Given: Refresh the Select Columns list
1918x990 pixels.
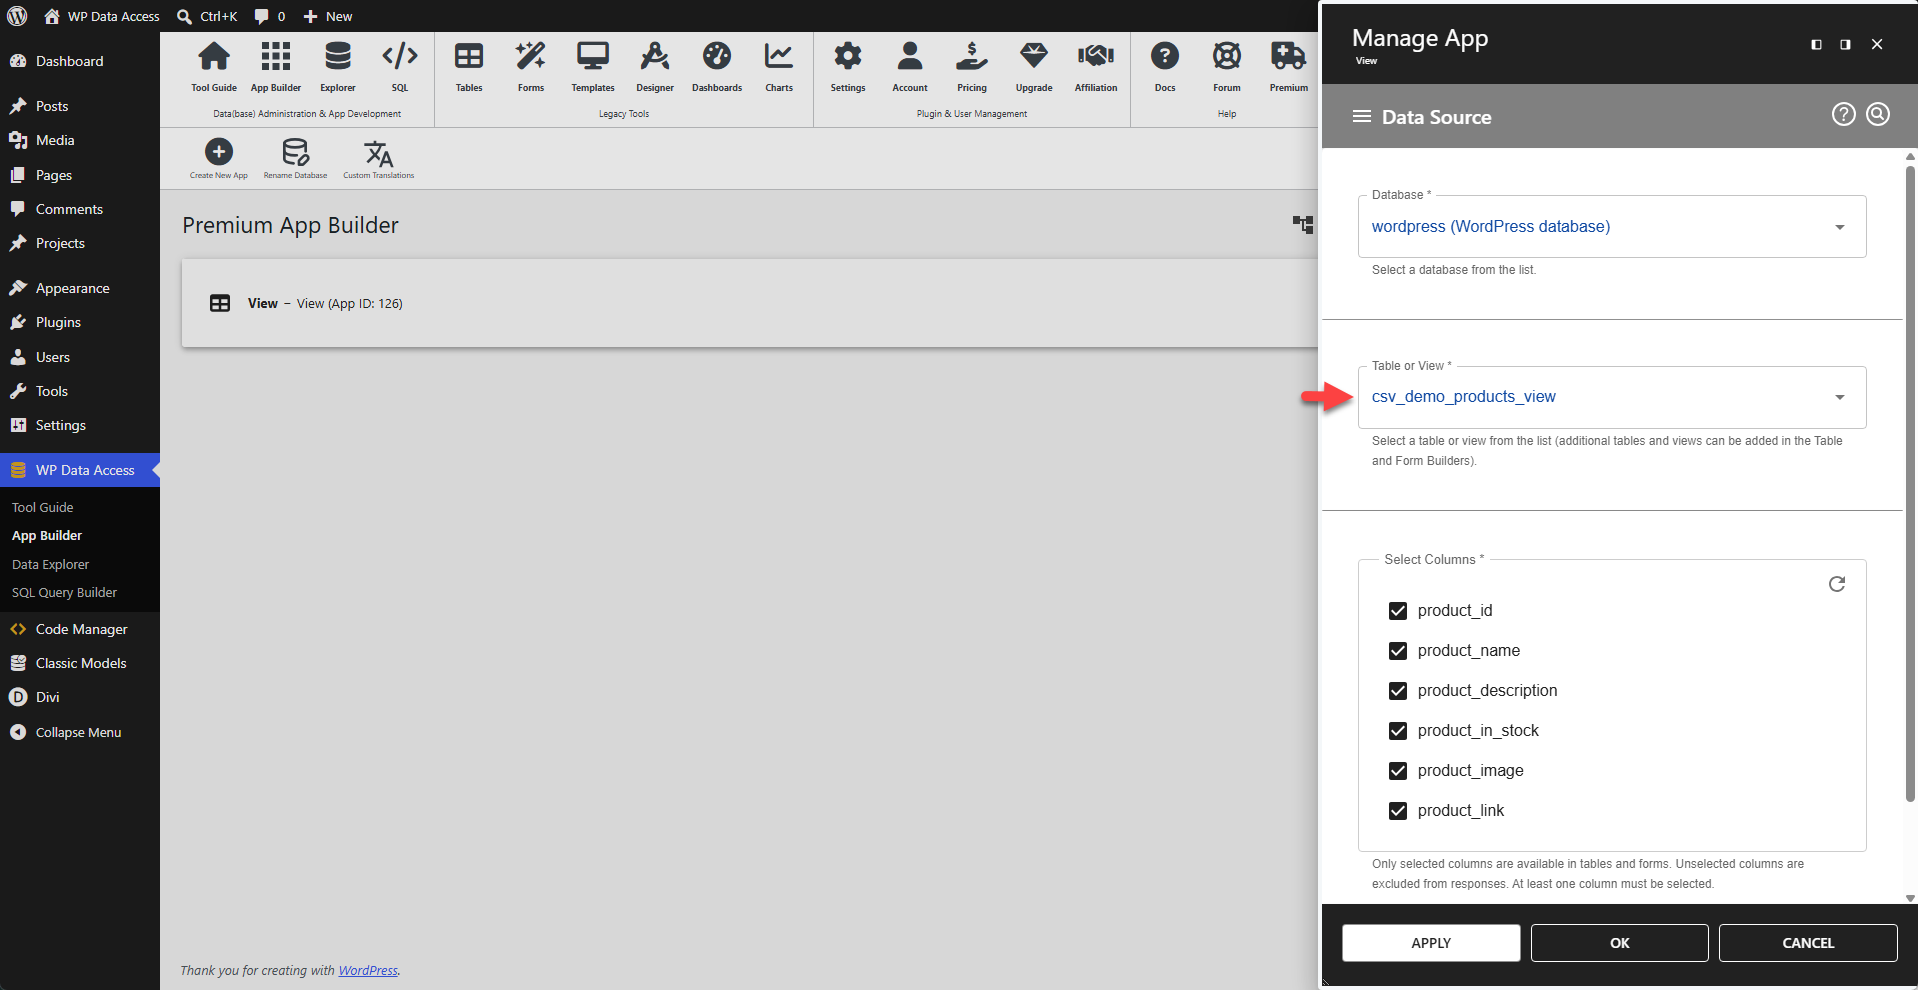Looking at the screenshot, I should 1837,584.
